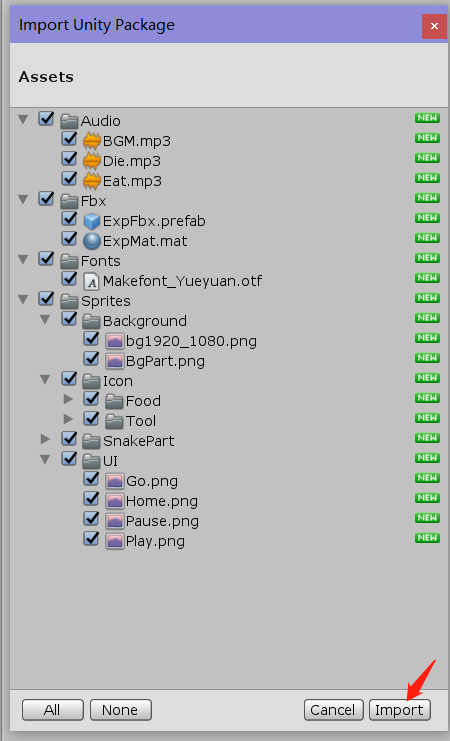Viewport: 450px width, 741px height.
Task: Uncheck the Makefont_Yueyuan.otf checkbox
Action: pyautogui.click(x=69, y=278)
